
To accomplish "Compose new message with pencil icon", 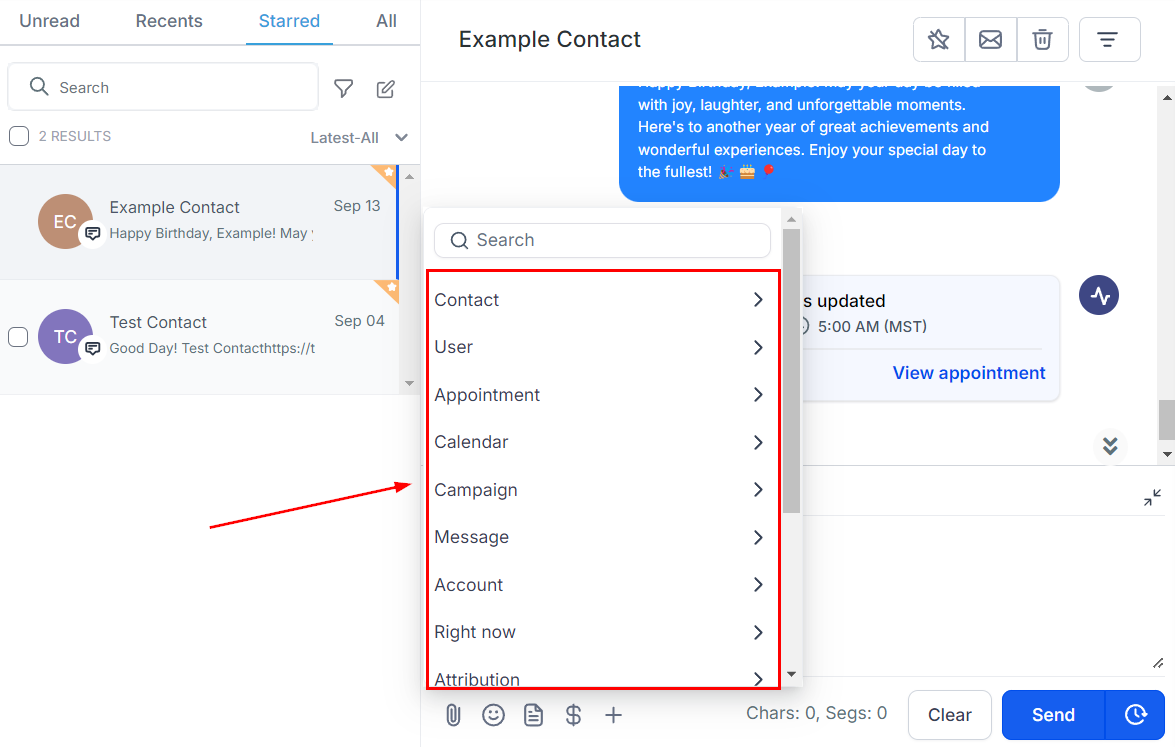I will [x=386, y=89].
